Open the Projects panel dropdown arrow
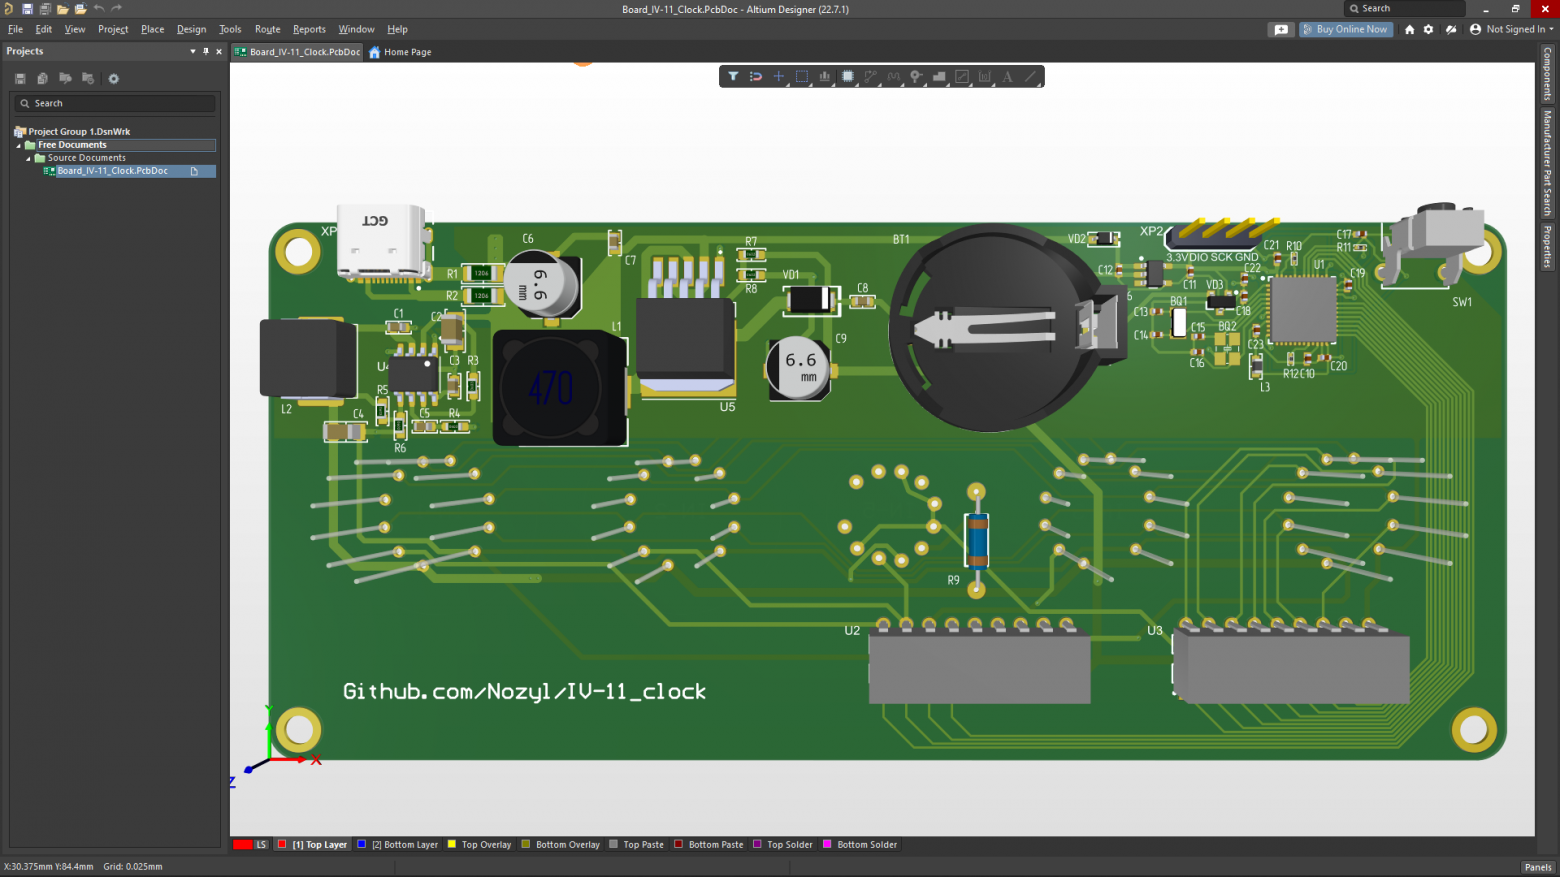 [x=193, y=51]
